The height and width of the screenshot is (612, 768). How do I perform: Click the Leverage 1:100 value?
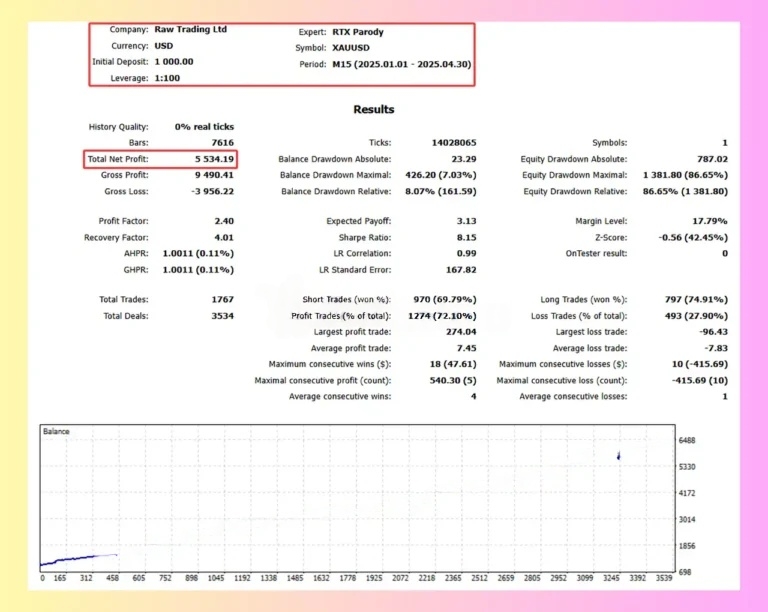click(x=169, y=78)
